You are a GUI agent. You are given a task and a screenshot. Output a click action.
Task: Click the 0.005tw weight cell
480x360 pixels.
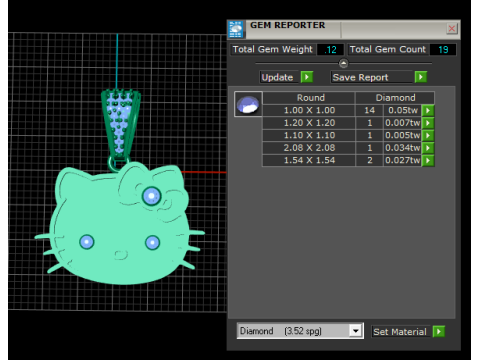(403, 135)
